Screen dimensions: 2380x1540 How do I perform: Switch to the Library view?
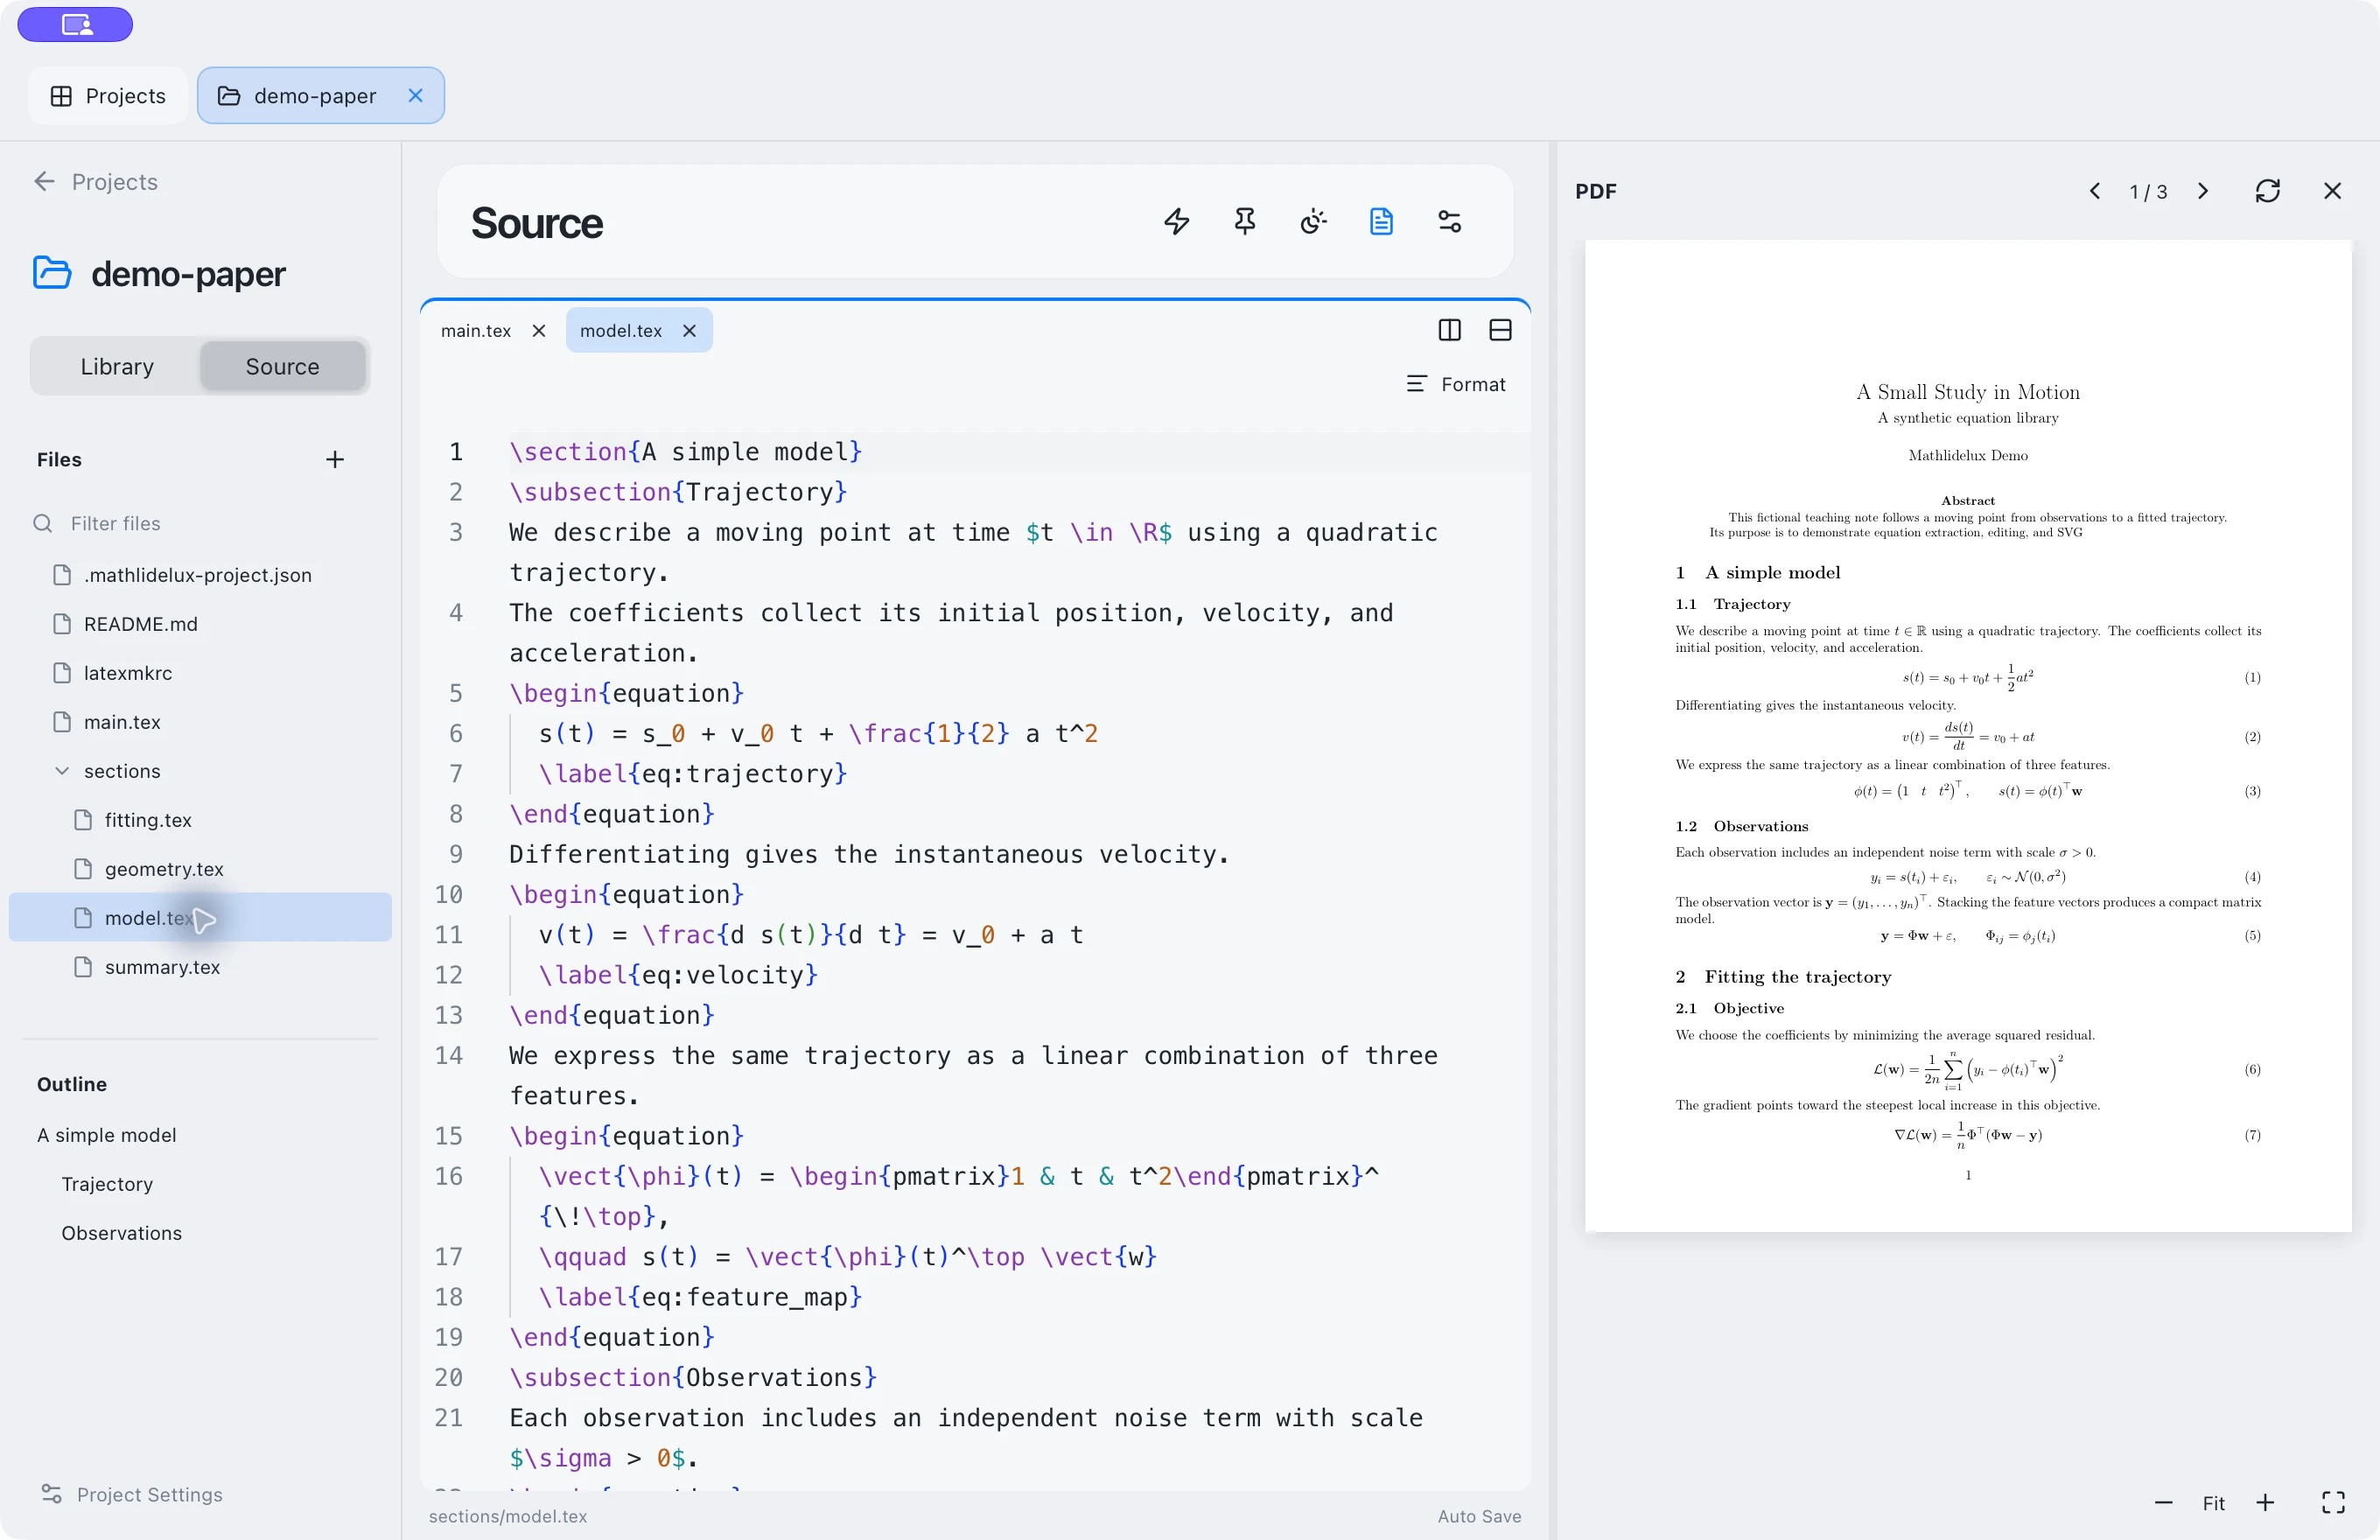117,367
